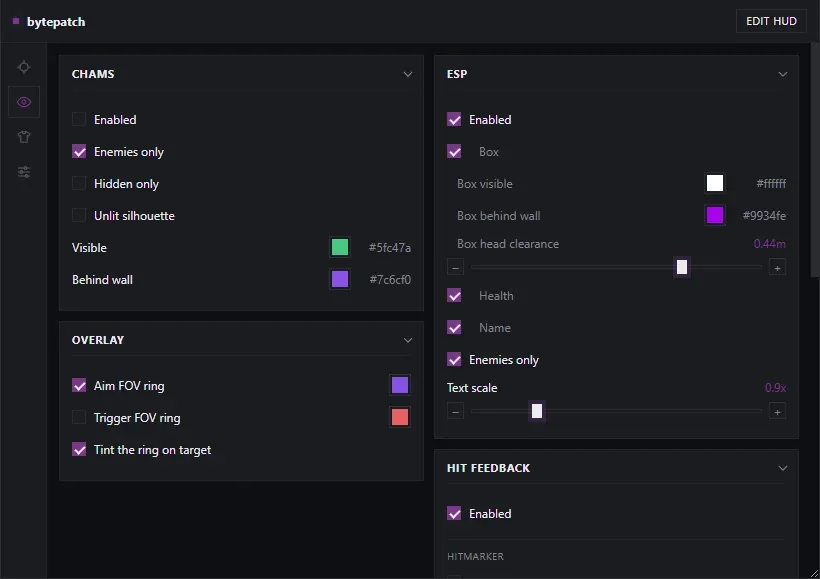820x579 pixels.
Task: Uncheck Hit Feedback Enabled
Action: click(454, 514)
